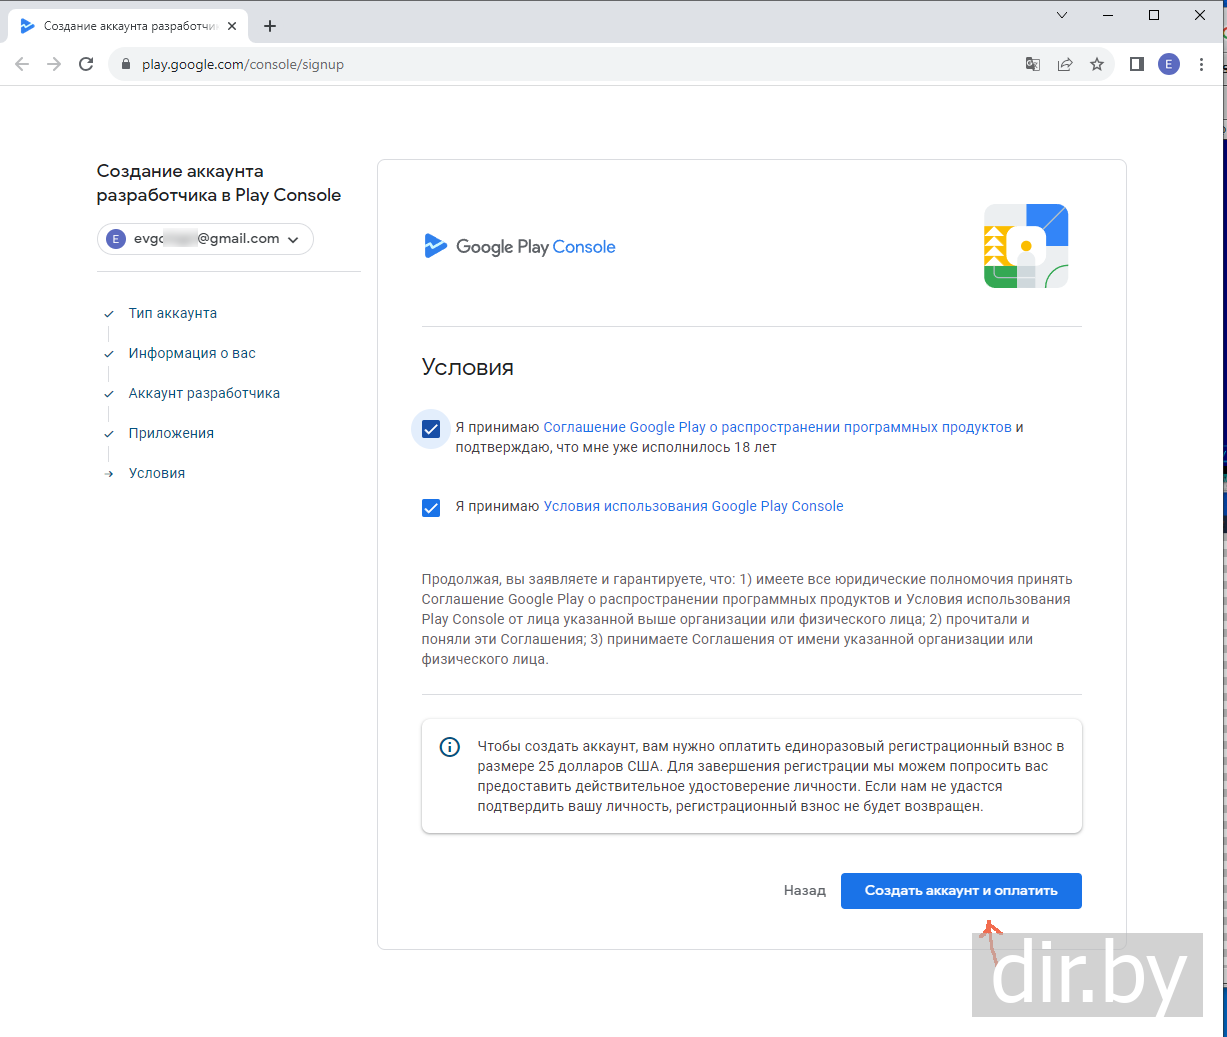The height and width of the screenshot is (1037, 1227).
Task: Open the Chrome three-dot menu
Action: pyautogui.click(x=1201, y=64)
